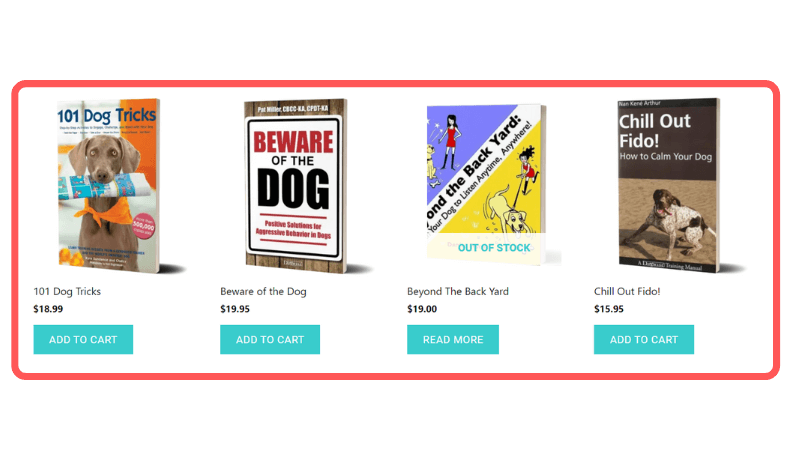This screenshot has height=450, width=800.
Task: Click the $18.99 price label
Action: pos(48,309)
